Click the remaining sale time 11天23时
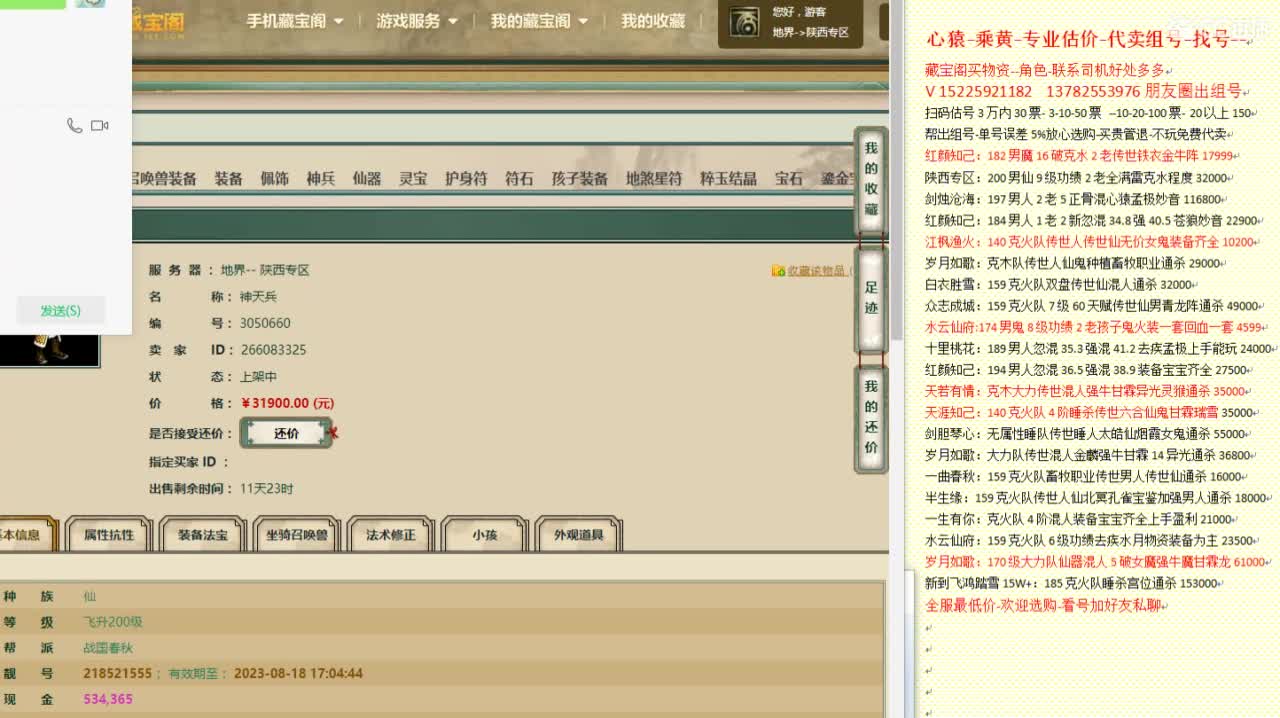1280x718 pixels. coord(266,488)
